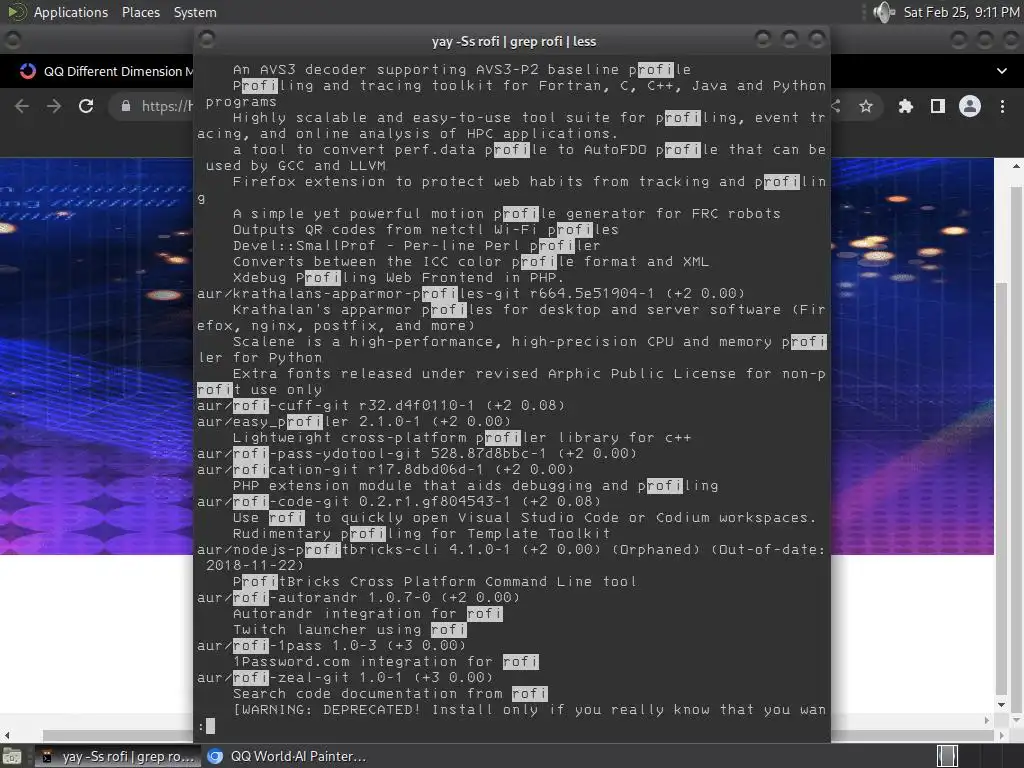Click text 'aur/rofi-code-git 0.2.r1.gf804543-1'

click(x=354, y=502)
